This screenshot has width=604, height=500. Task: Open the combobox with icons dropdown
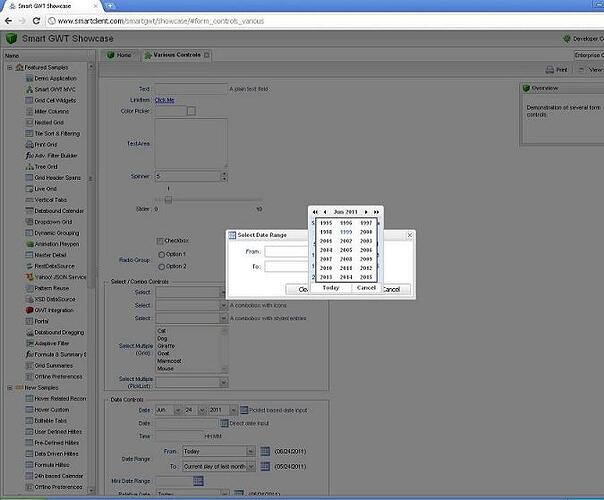pos(223,305)
